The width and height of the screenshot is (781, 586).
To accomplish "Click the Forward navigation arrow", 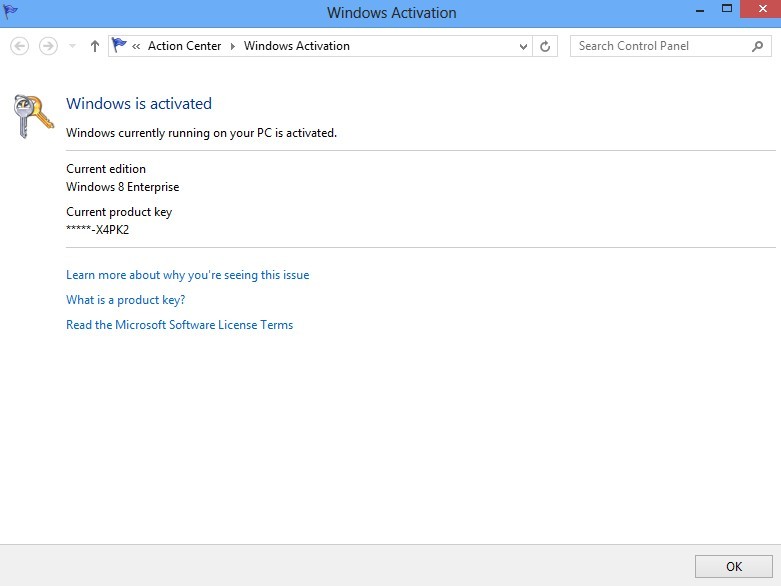I will pyautogui.click(x=47, y=46).
